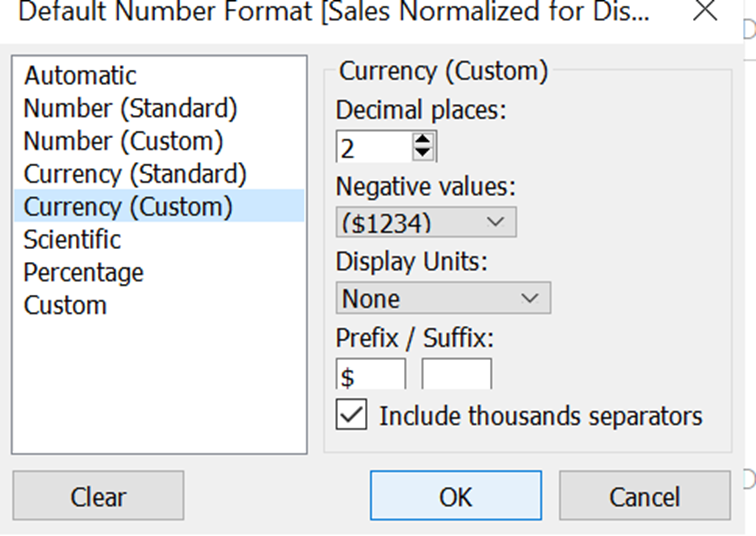This screenshot has width=756, height=536.
Task: Confirm with the OK button
Action: coord(456,496)
